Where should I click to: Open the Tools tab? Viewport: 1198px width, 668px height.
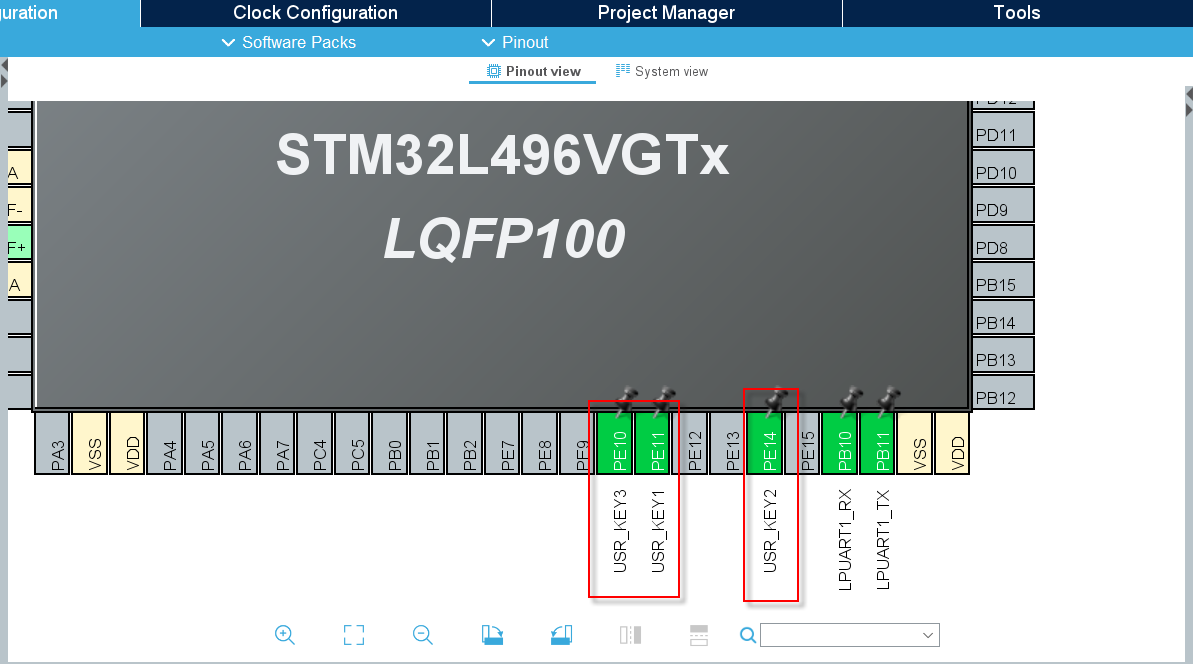click(x=1017, y=13)
